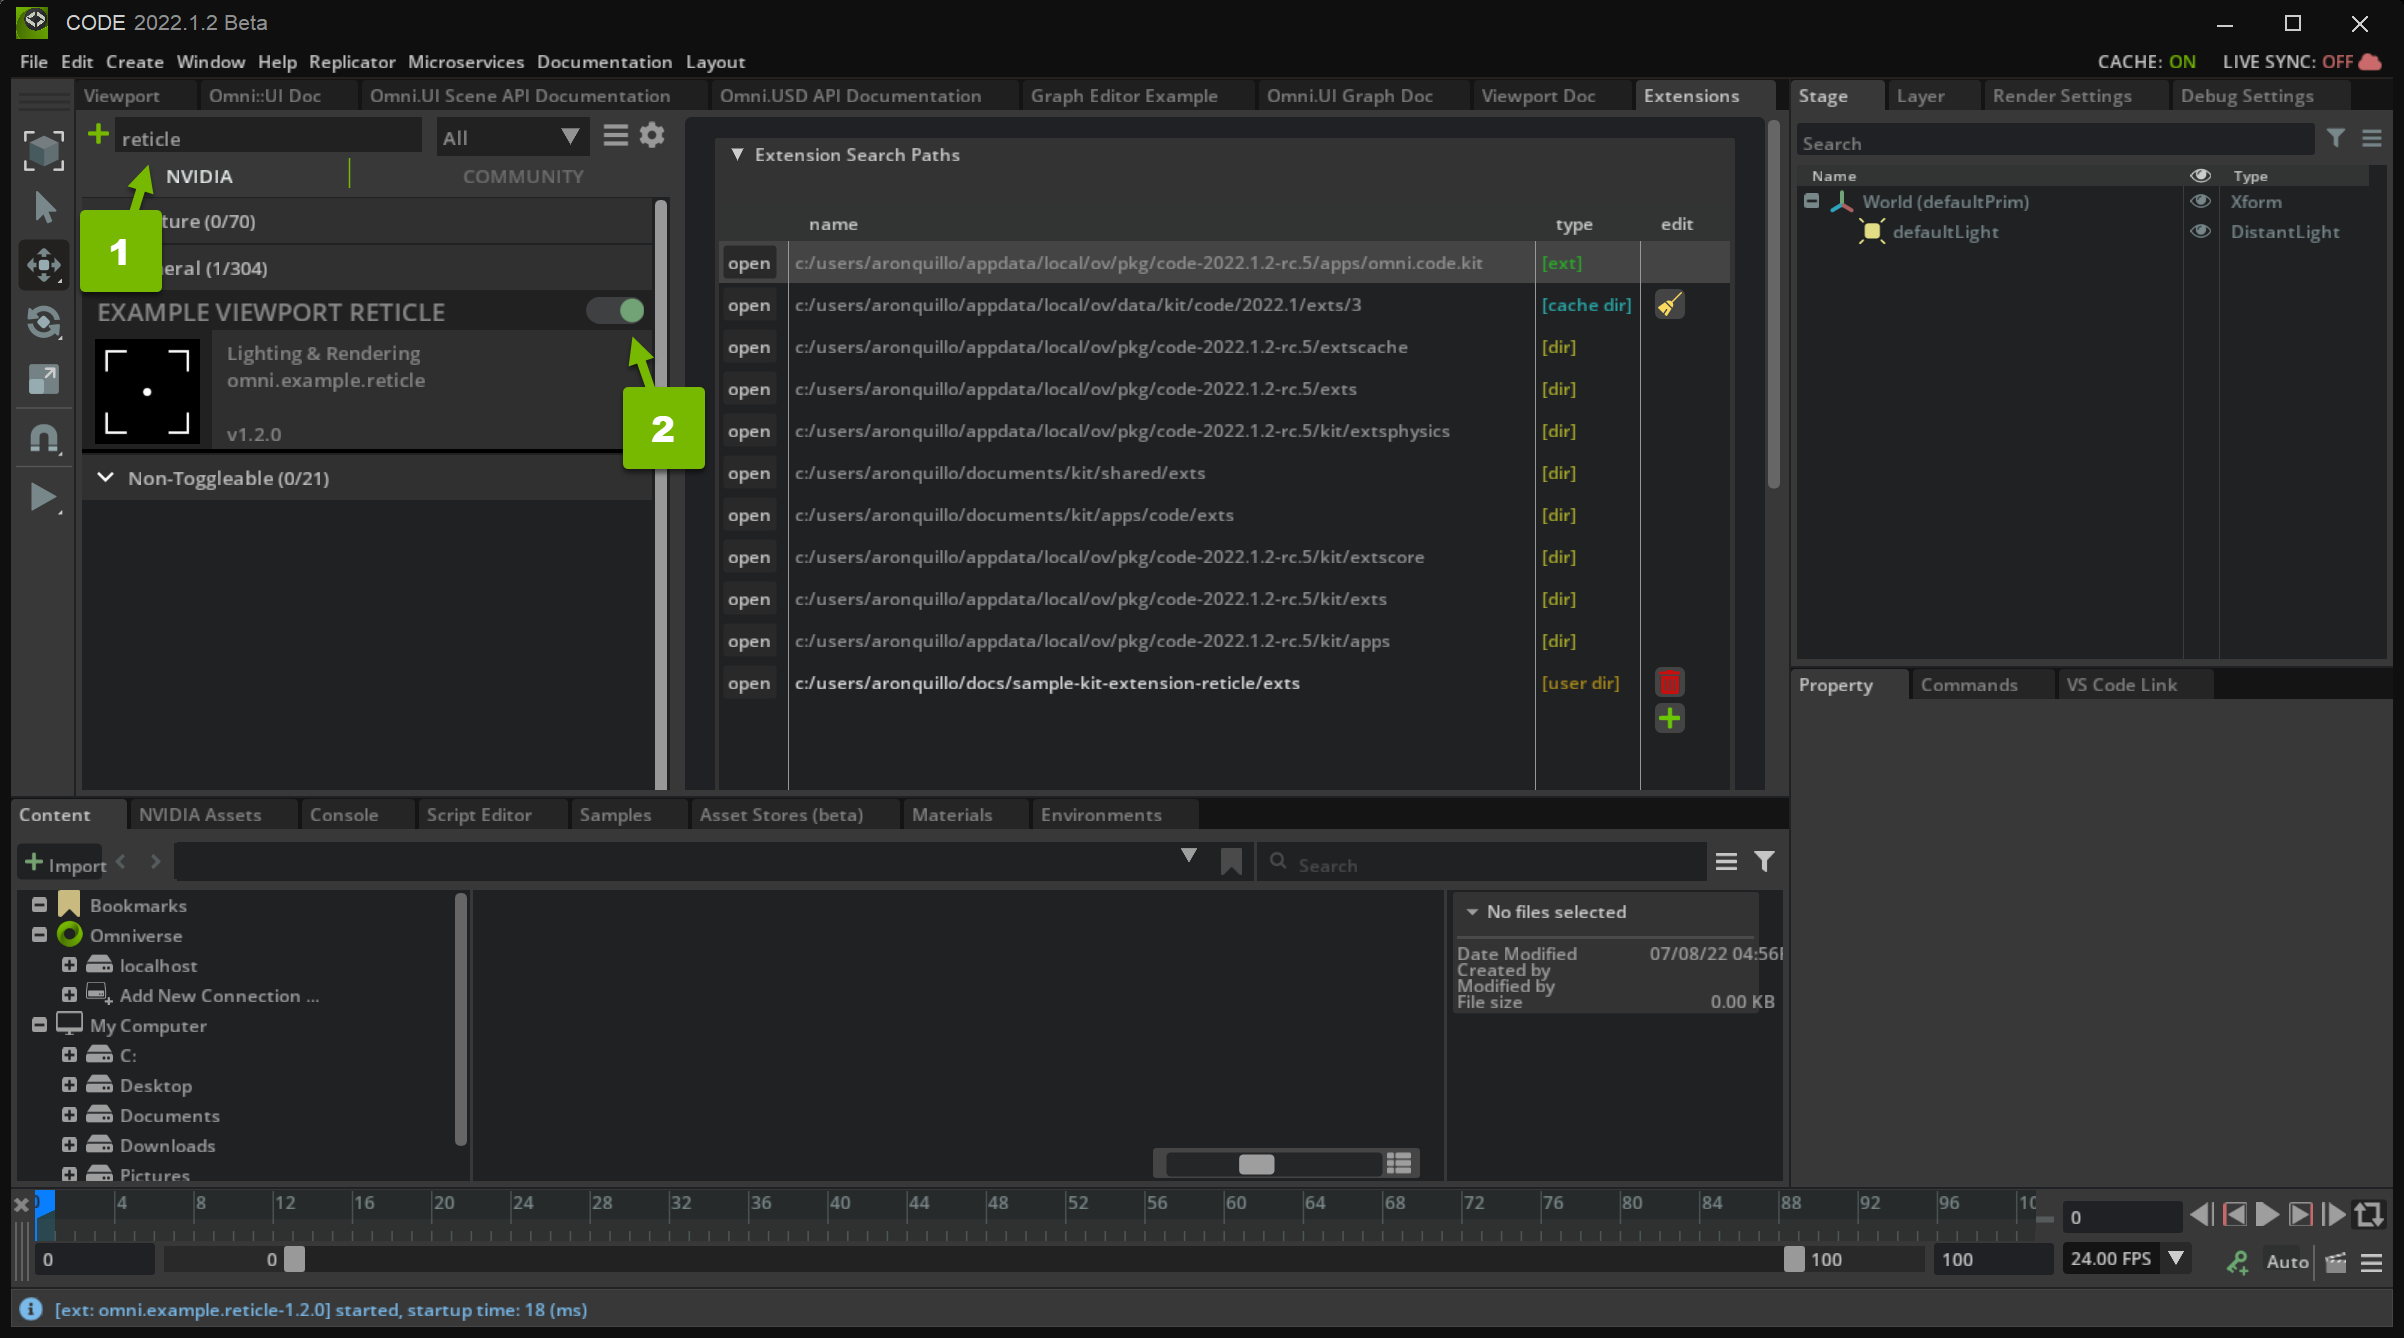Screen dimensions: 2404x1338
Task: Open the extensions hamburger options menu
Action: point(616,135)
